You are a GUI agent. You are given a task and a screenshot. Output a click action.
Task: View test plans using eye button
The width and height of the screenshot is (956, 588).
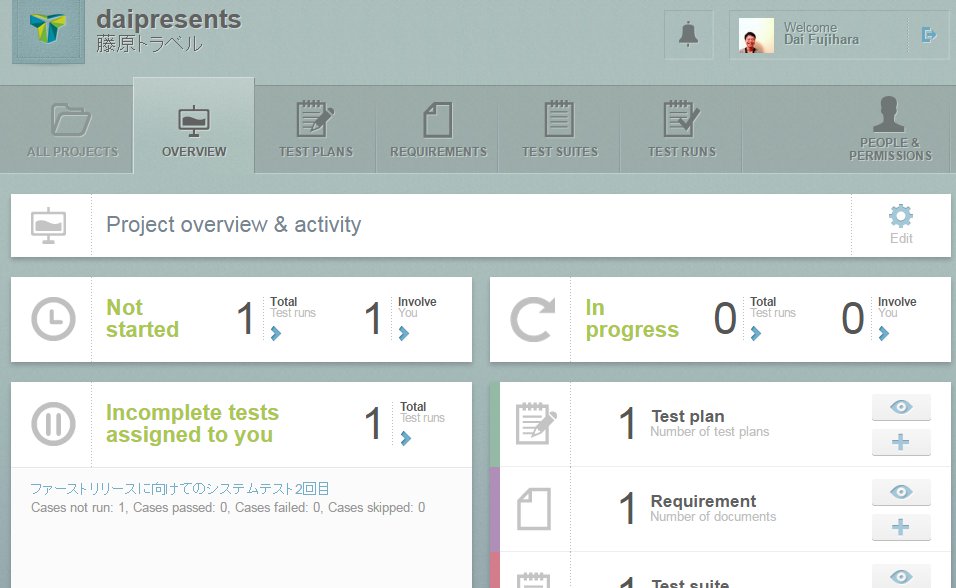click(900, 408)
